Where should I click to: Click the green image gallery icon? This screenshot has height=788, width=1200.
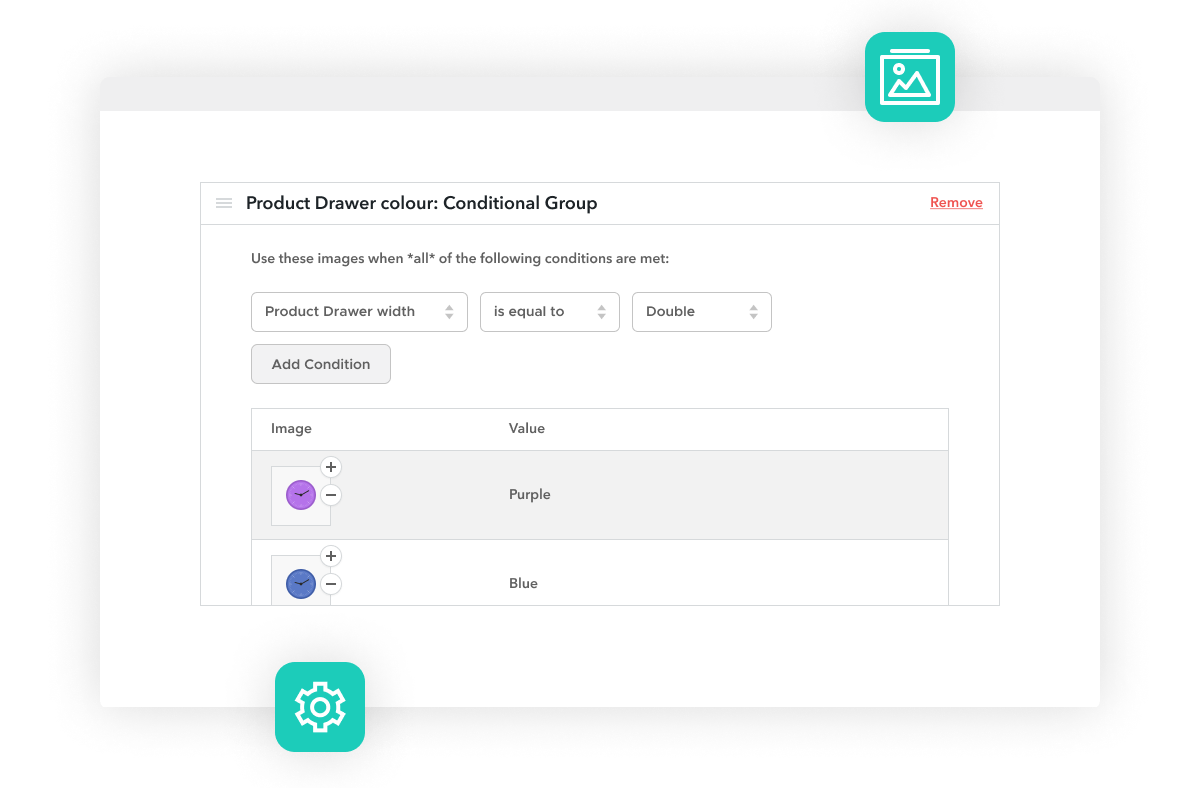(909, 77)
